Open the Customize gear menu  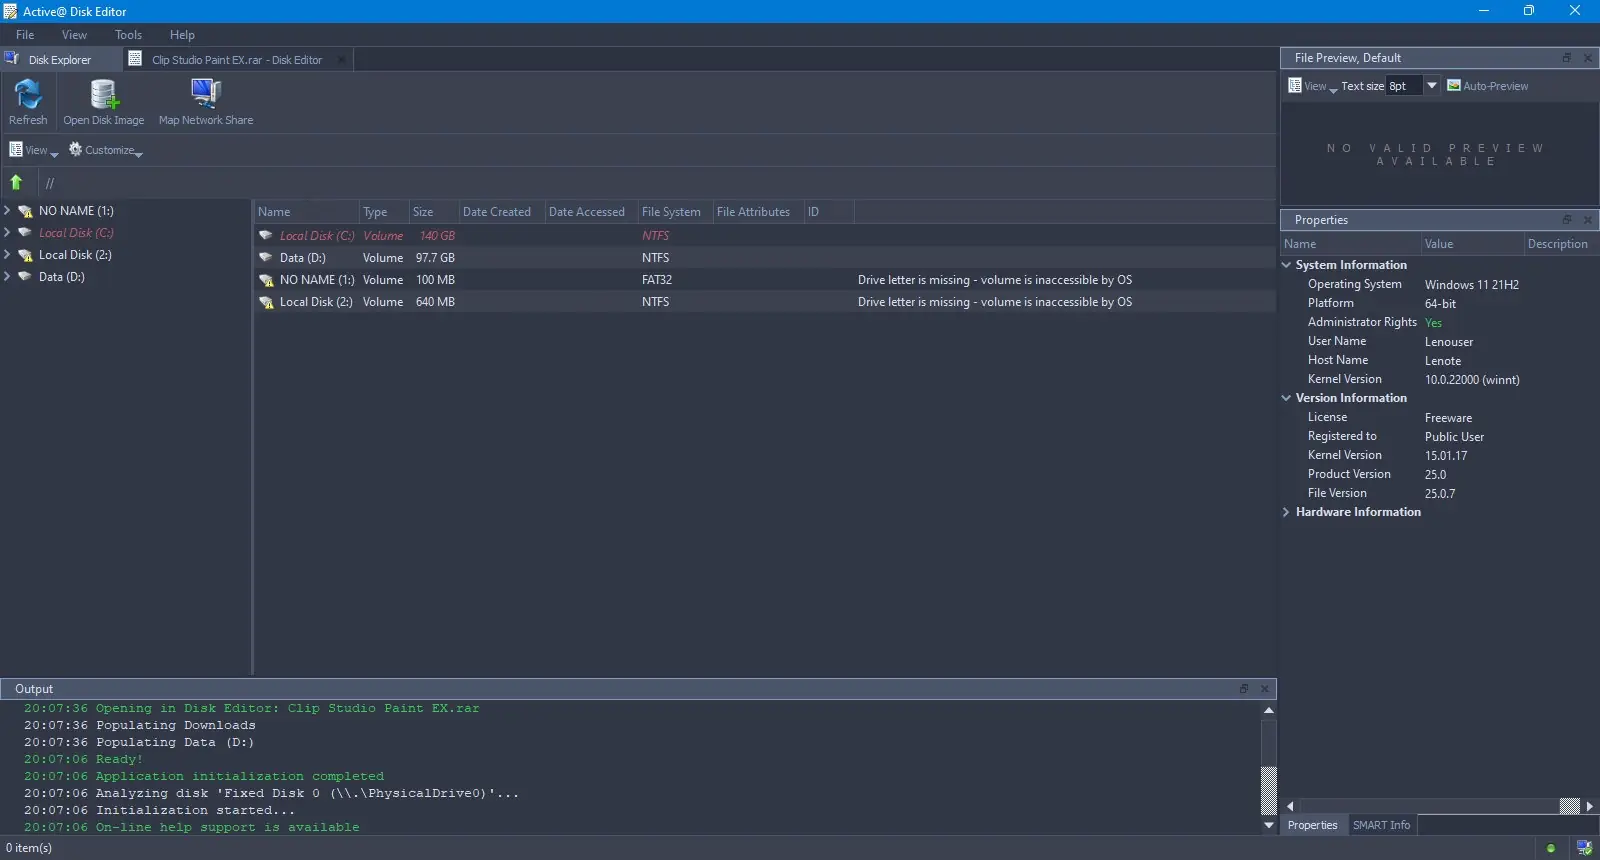pos(105,150)
